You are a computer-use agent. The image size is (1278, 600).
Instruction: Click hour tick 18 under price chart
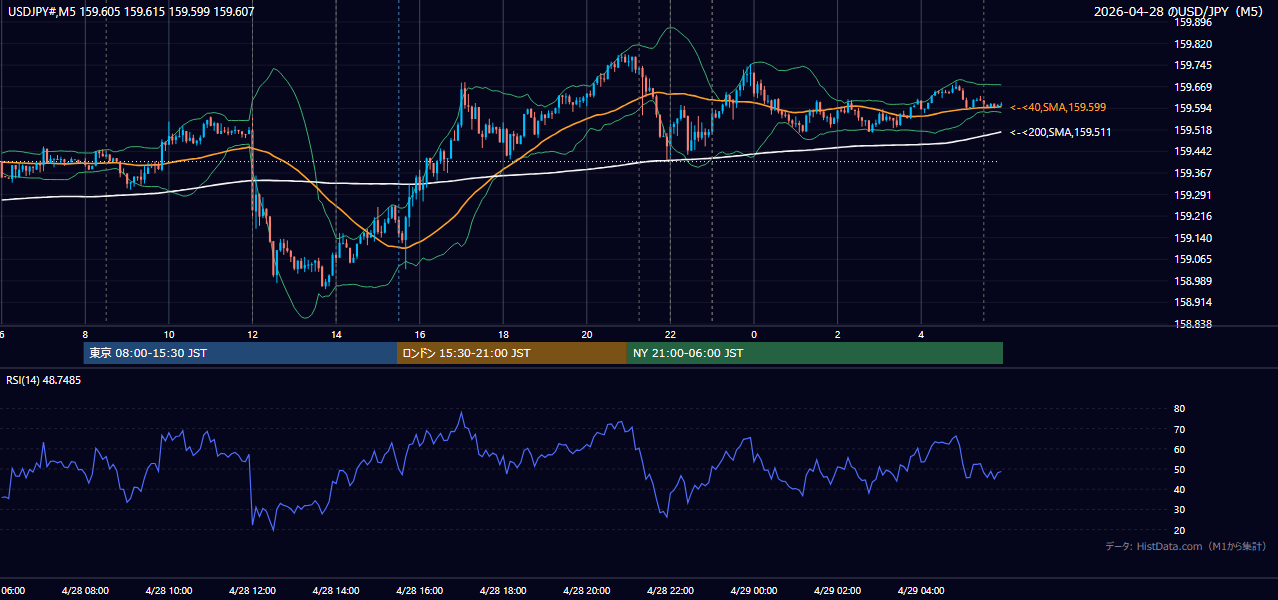coord(503,335)
